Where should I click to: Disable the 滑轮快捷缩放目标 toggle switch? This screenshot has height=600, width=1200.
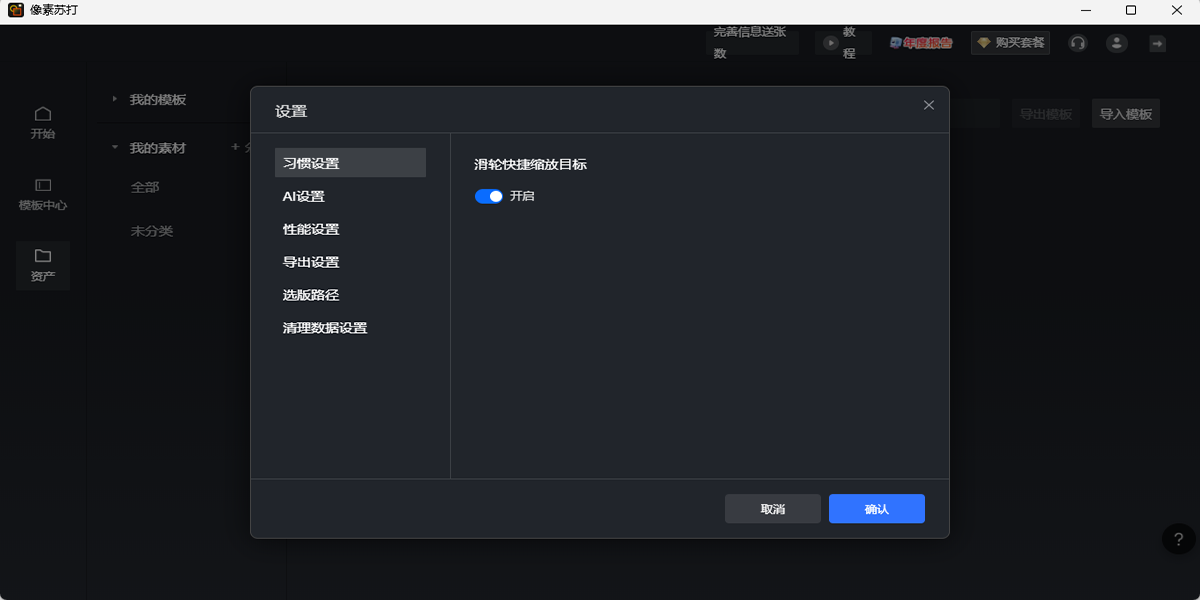488,196
